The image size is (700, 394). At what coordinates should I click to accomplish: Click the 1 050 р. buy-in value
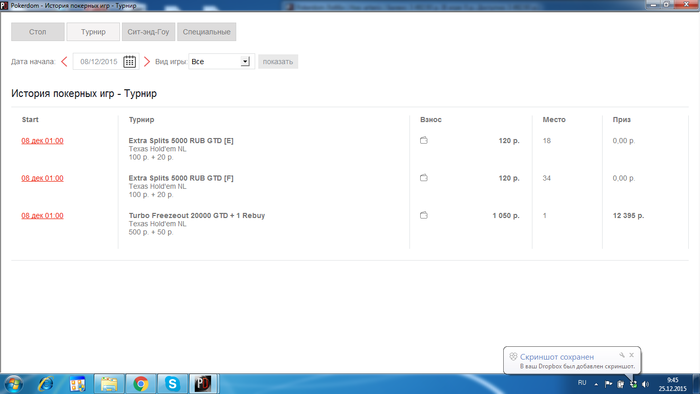click(x=506, y=216)
